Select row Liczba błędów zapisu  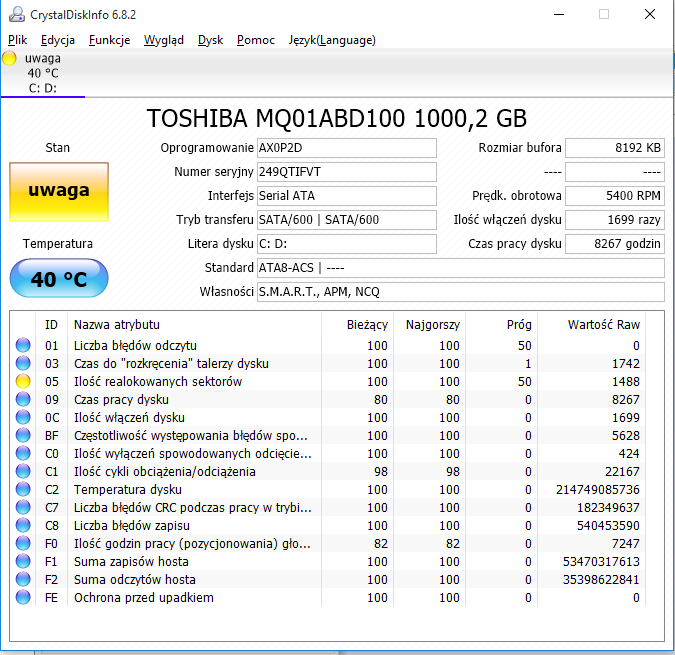[x=327, y=525]
